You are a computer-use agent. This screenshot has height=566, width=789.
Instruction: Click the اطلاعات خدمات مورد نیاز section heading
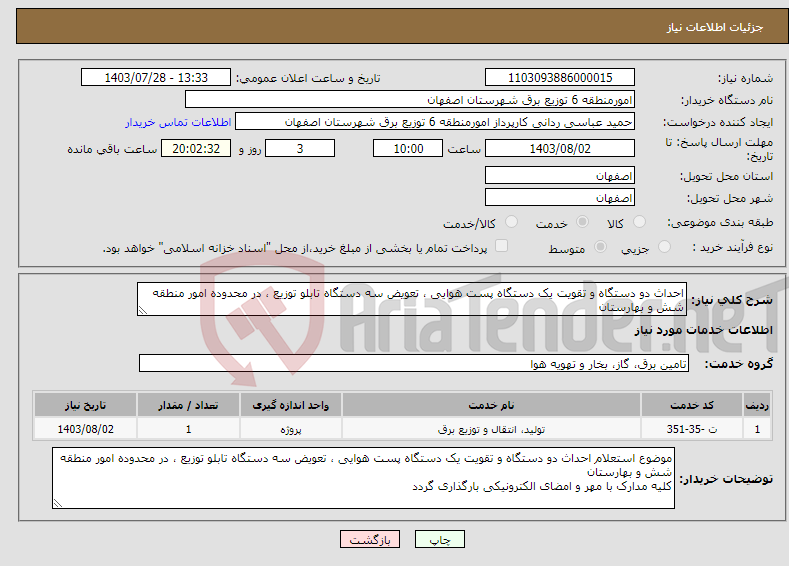[x=703, y=330]
